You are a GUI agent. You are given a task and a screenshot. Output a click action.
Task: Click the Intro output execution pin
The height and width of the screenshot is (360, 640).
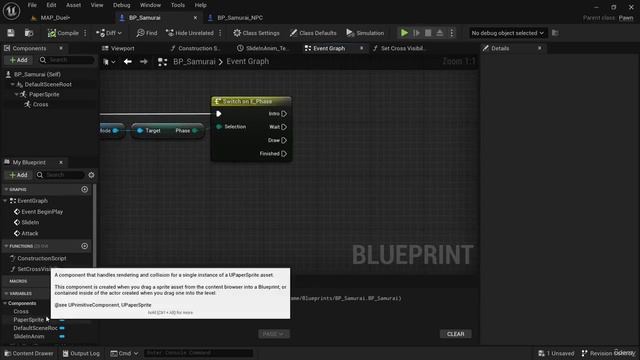coord(284,114)
